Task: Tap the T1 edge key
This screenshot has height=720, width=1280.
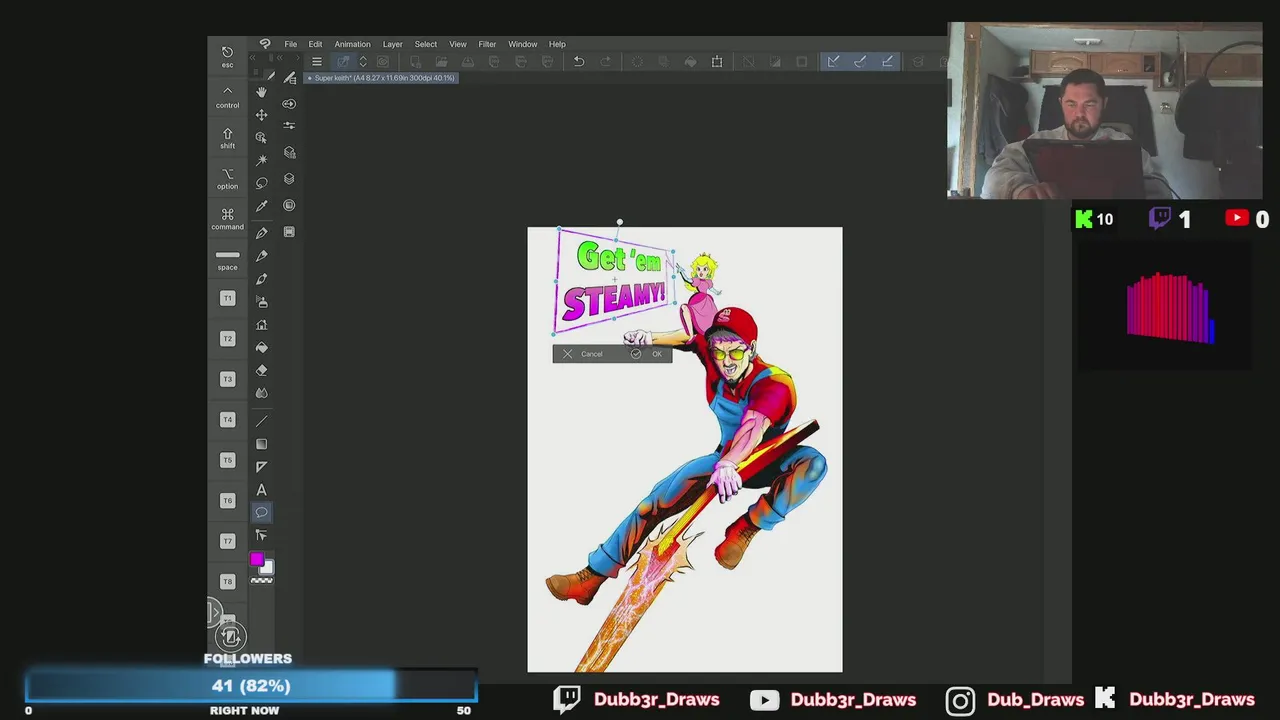Action: (x=227, y=298)
